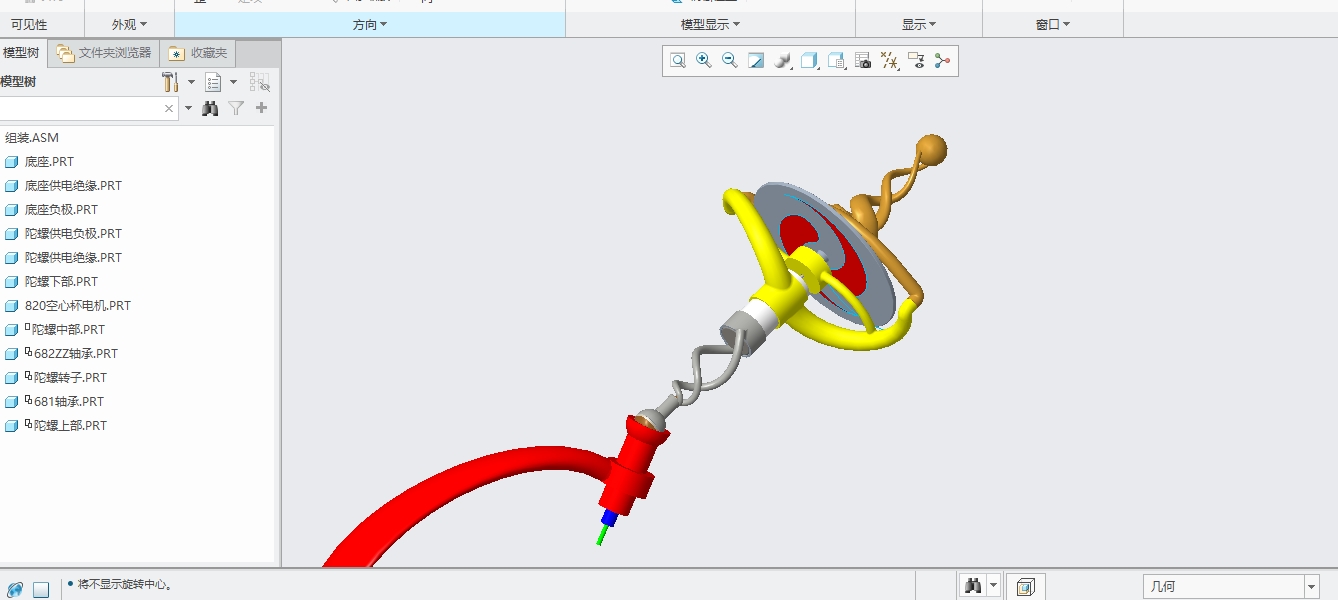1338x600 pixels.
Task: Click the binoculars find icon in model tree
Action: pos(210,108)
